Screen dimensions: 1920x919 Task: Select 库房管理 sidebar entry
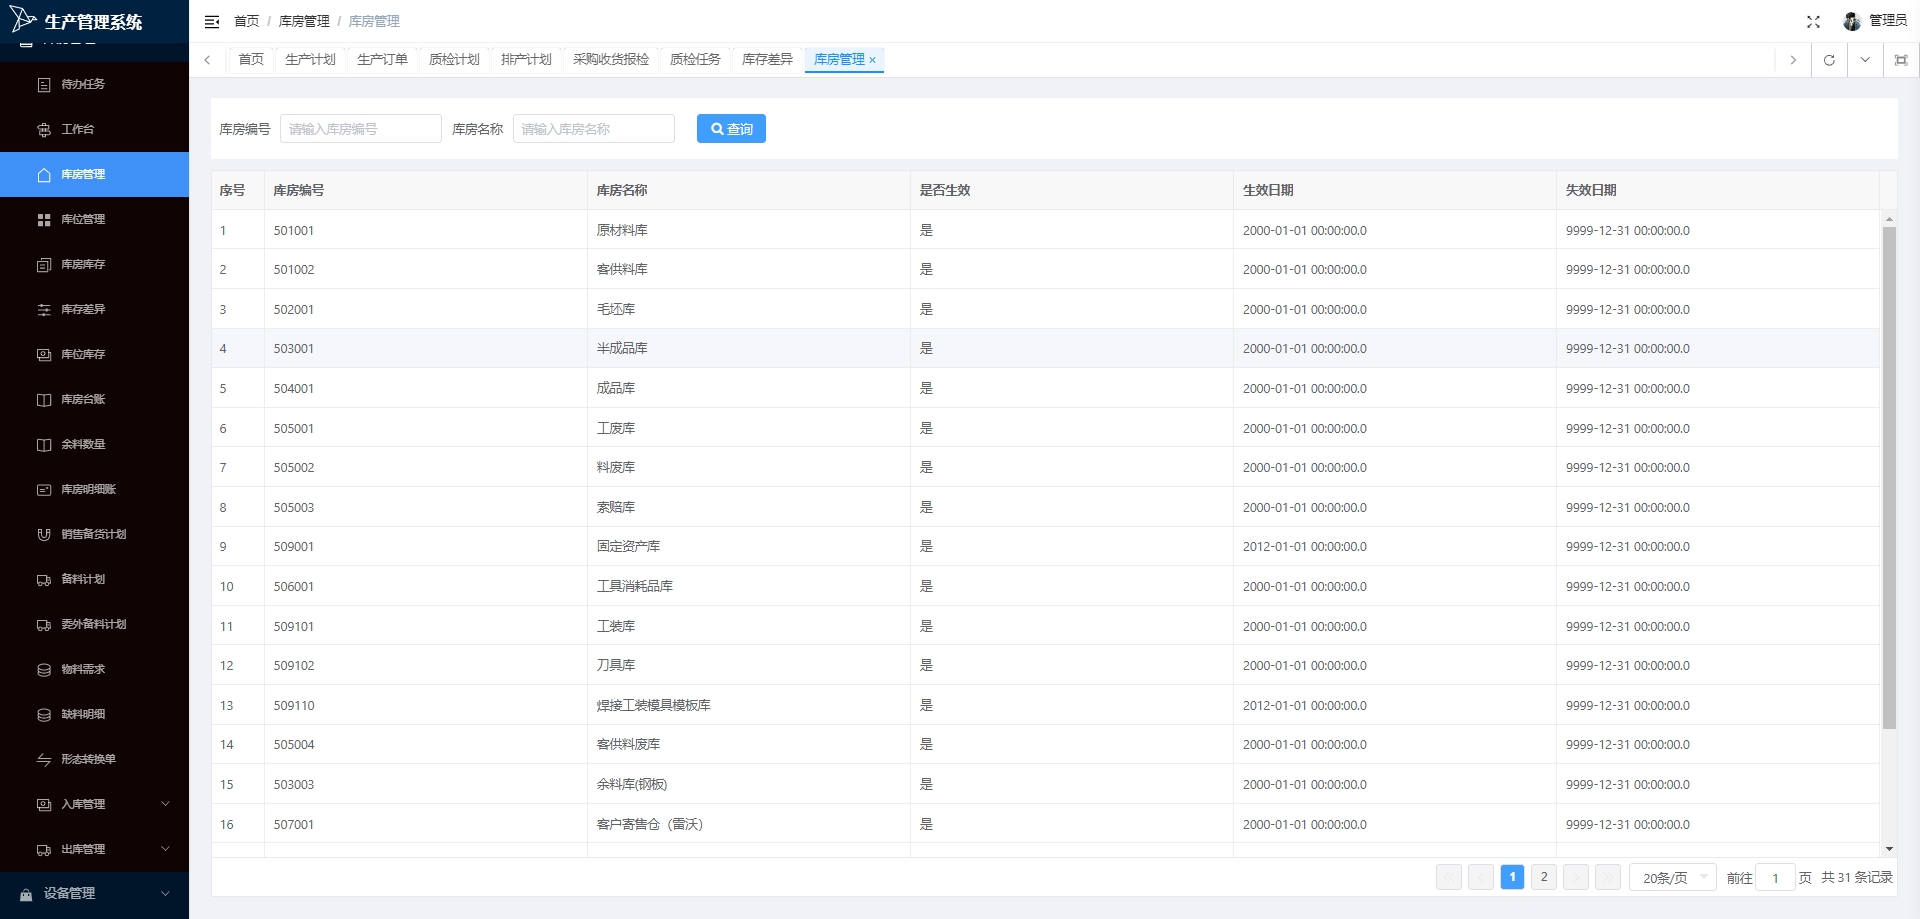coord(94,175)
